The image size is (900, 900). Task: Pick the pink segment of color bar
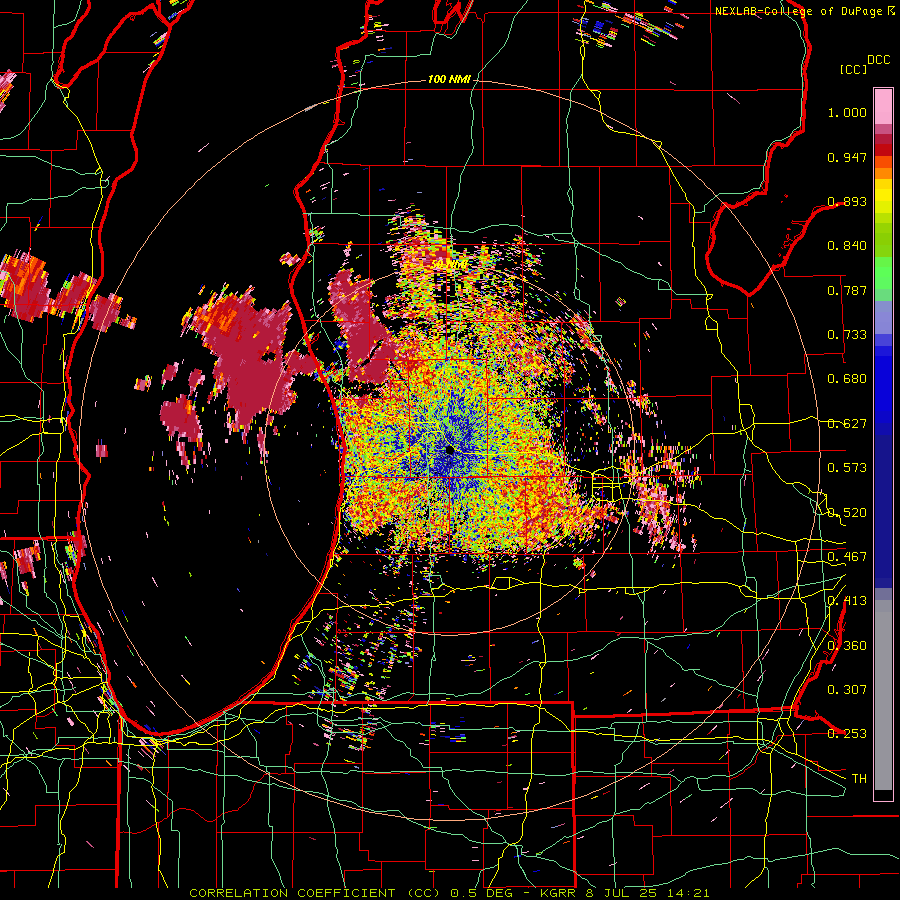click(x=883, y=107)
